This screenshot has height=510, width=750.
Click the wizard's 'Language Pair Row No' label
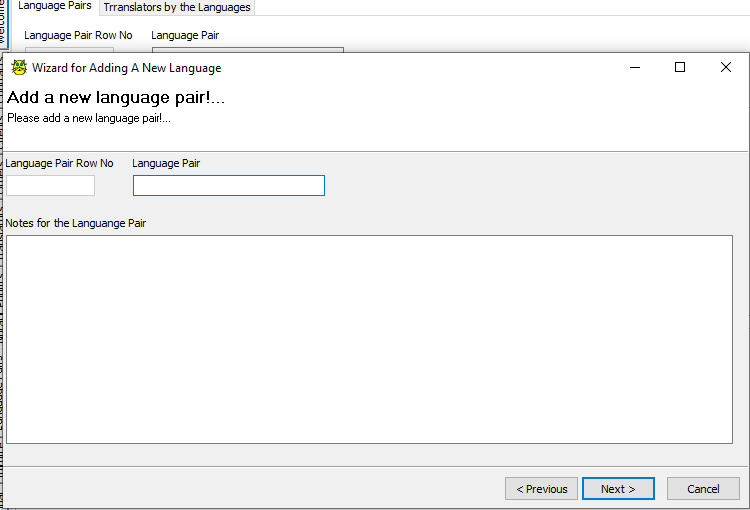[x=59, y=163]
